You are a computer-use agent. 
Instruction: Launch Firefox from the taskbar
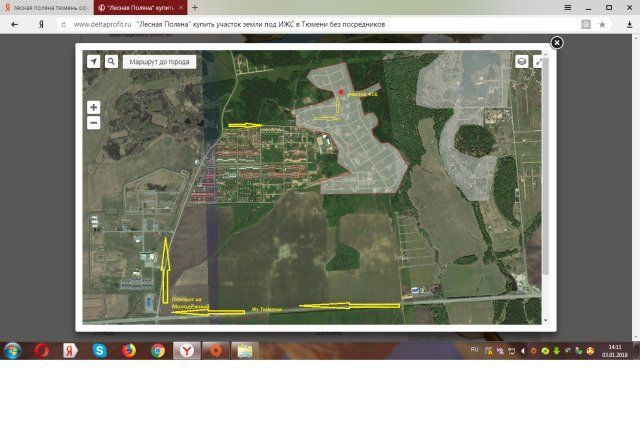point(129,351)
